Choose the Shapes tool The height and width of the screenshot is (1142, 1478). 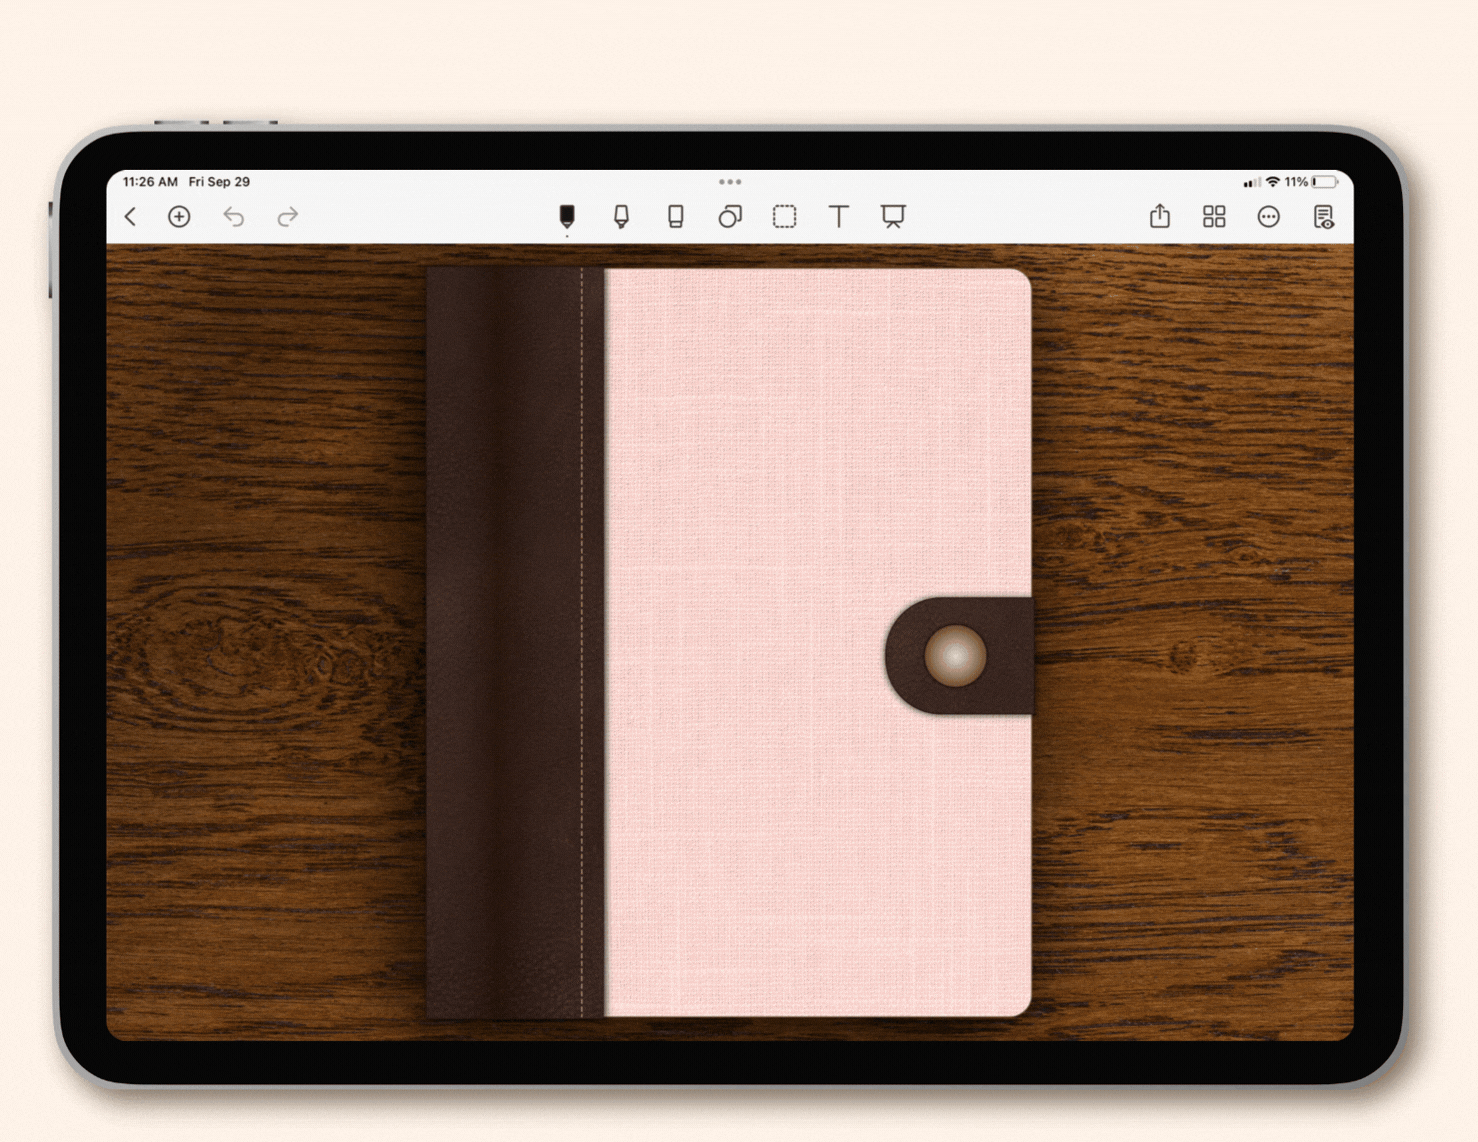pos(730,216)
